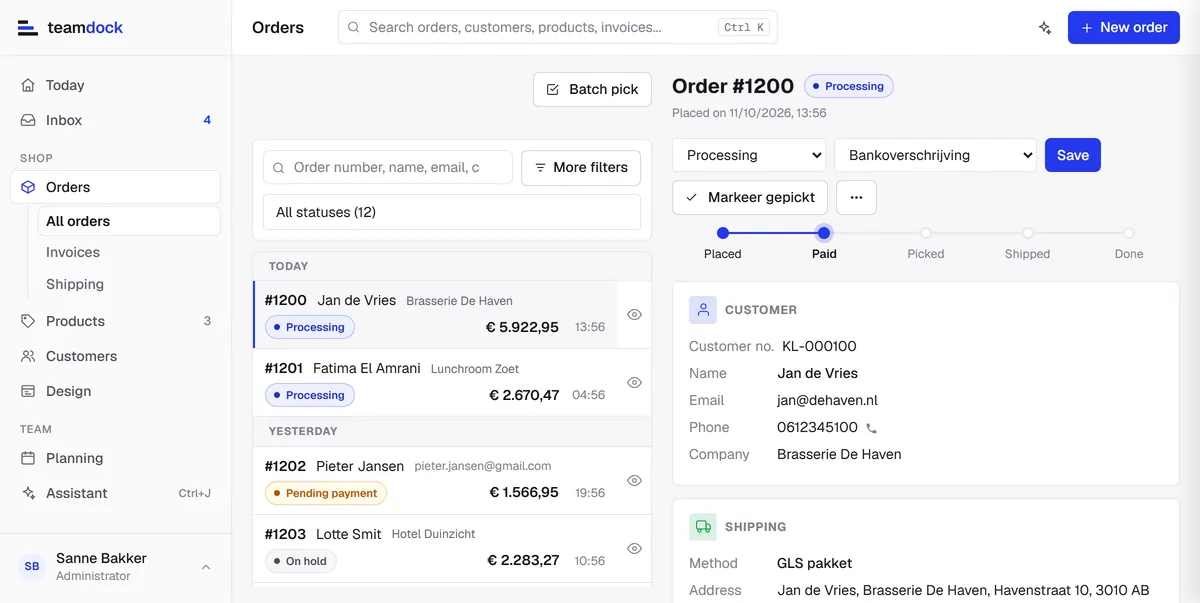Click the shipping truck icon
Screen dimensions: 1200x603
click(x=703, y=527)
